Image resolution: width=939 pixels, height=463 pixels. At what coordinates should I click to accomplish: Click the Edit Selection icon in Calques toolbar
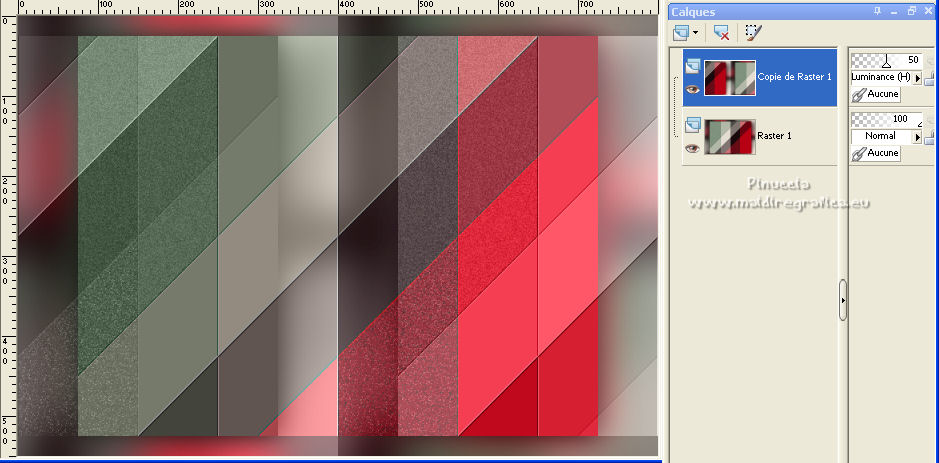coord(753,33)
